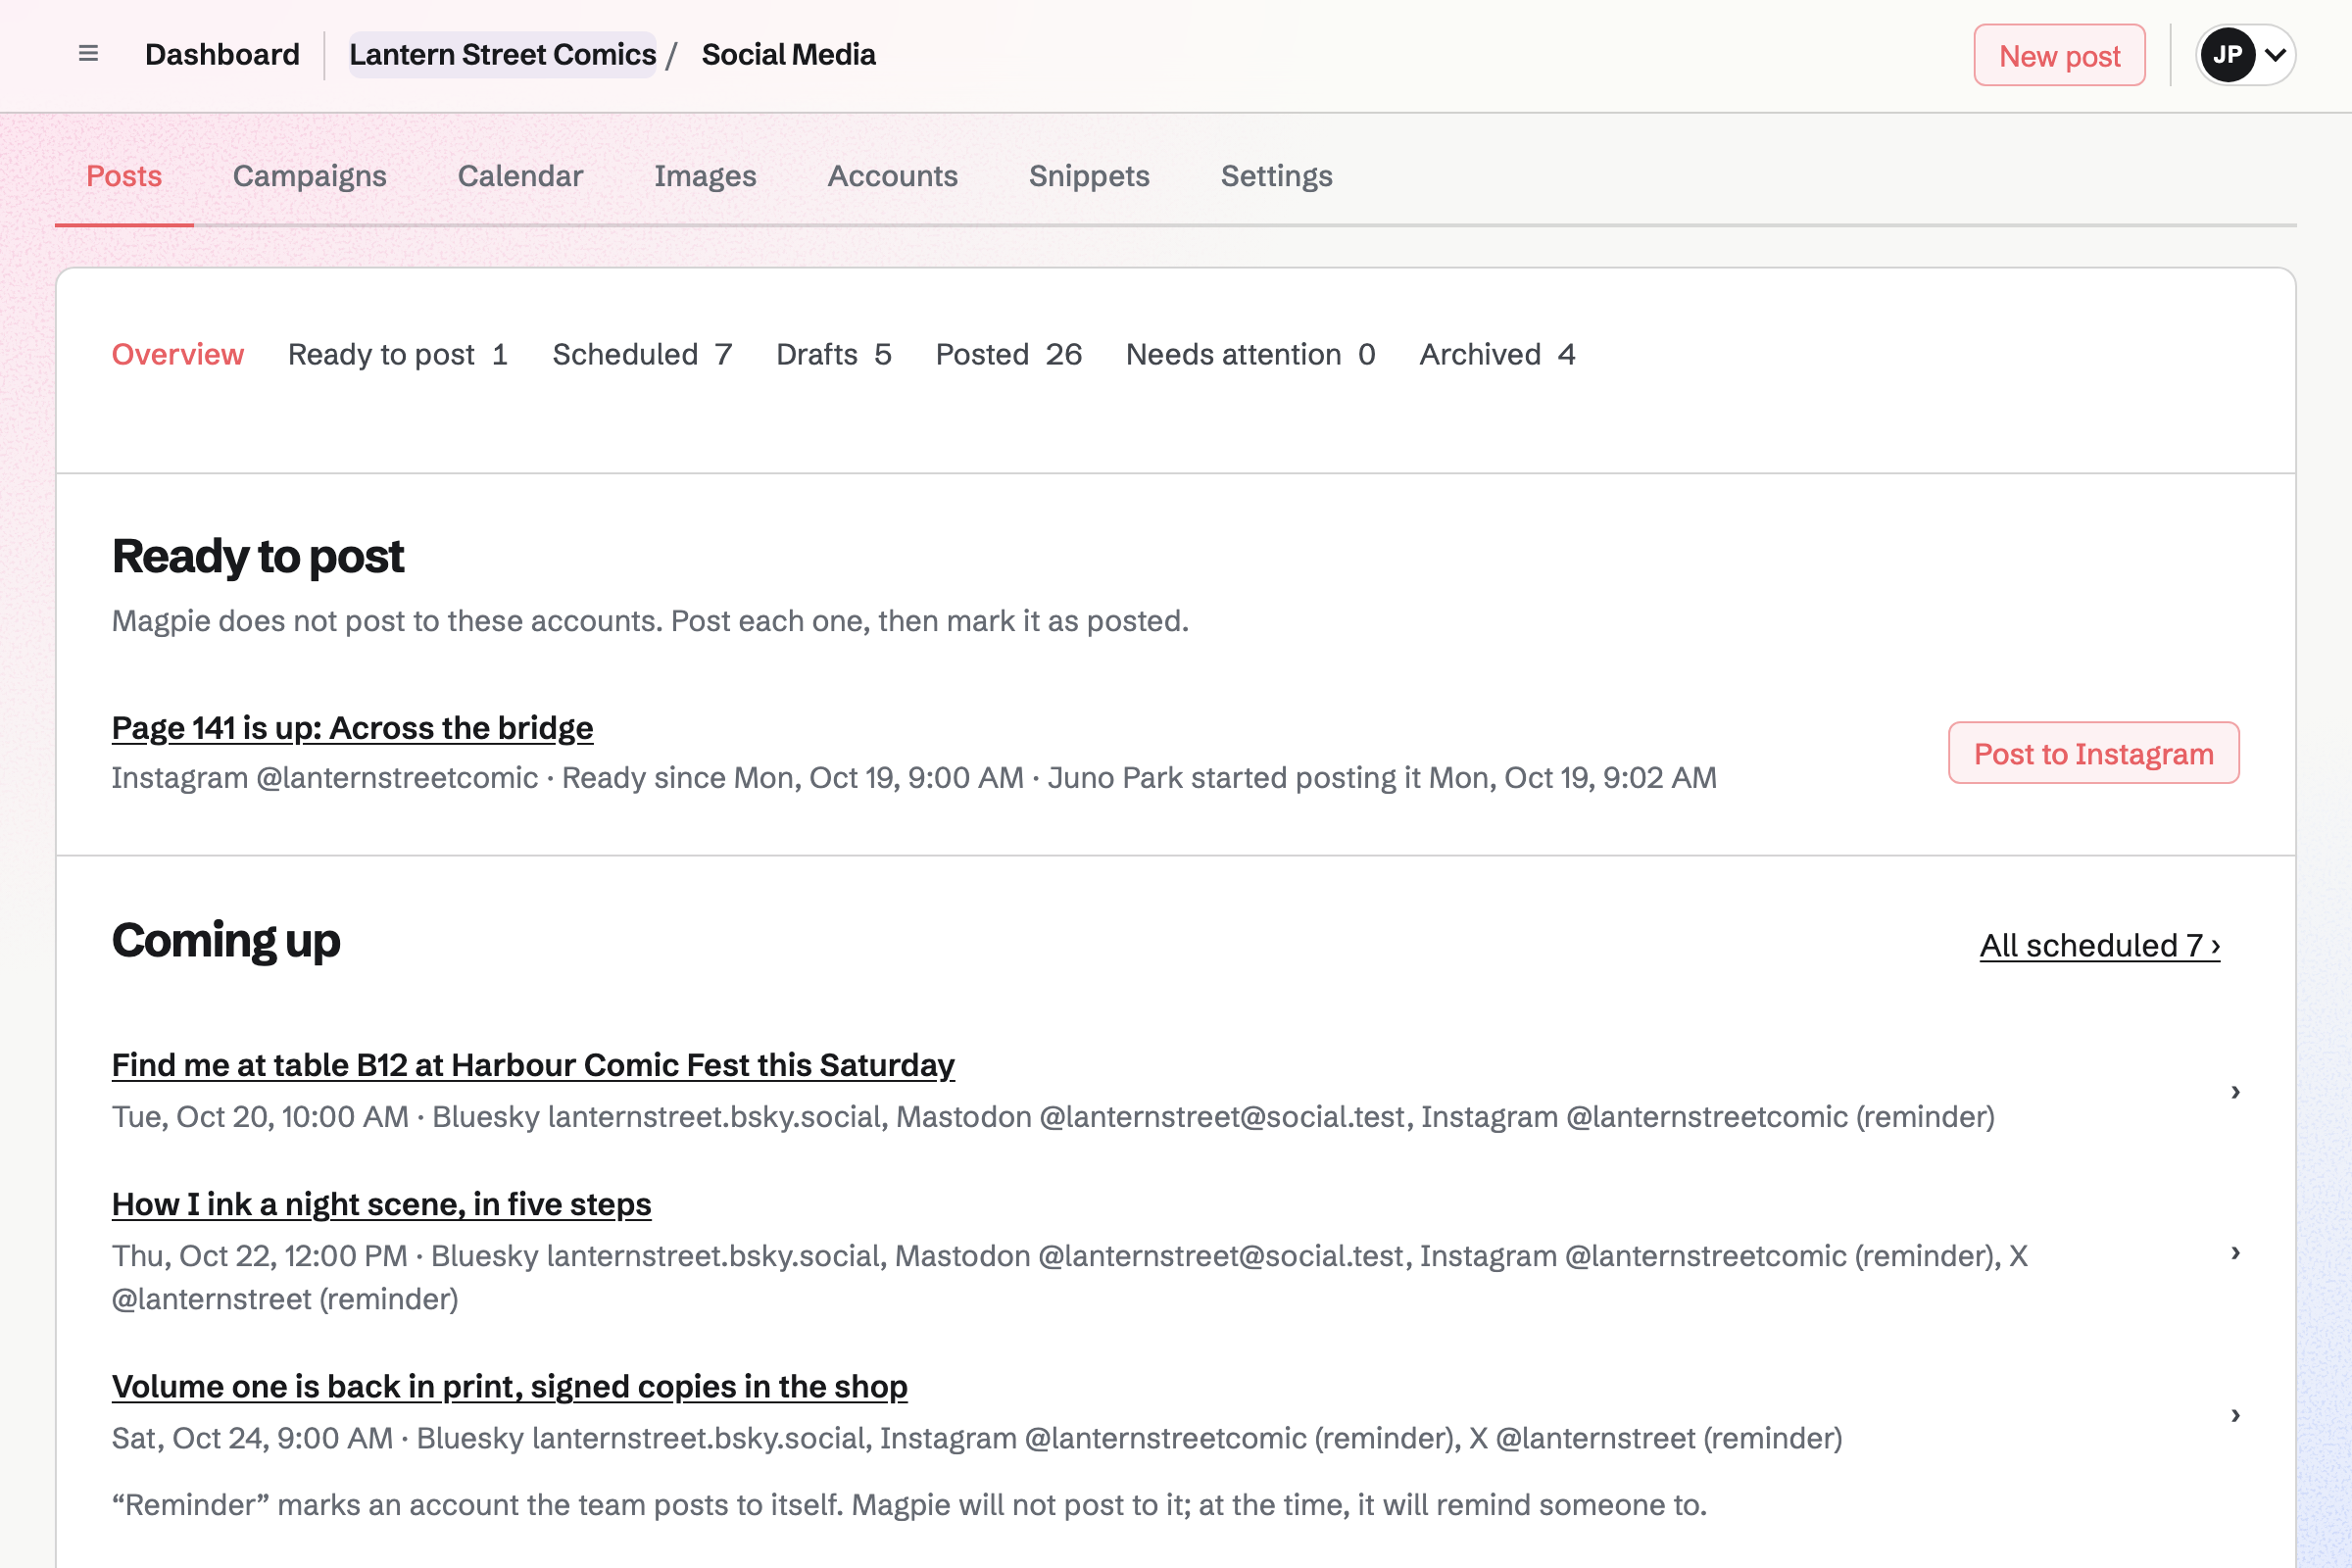This screenshot has width=2352, height=1568.
Task: Switch to the Calendar tab
Action: [520, 176]
